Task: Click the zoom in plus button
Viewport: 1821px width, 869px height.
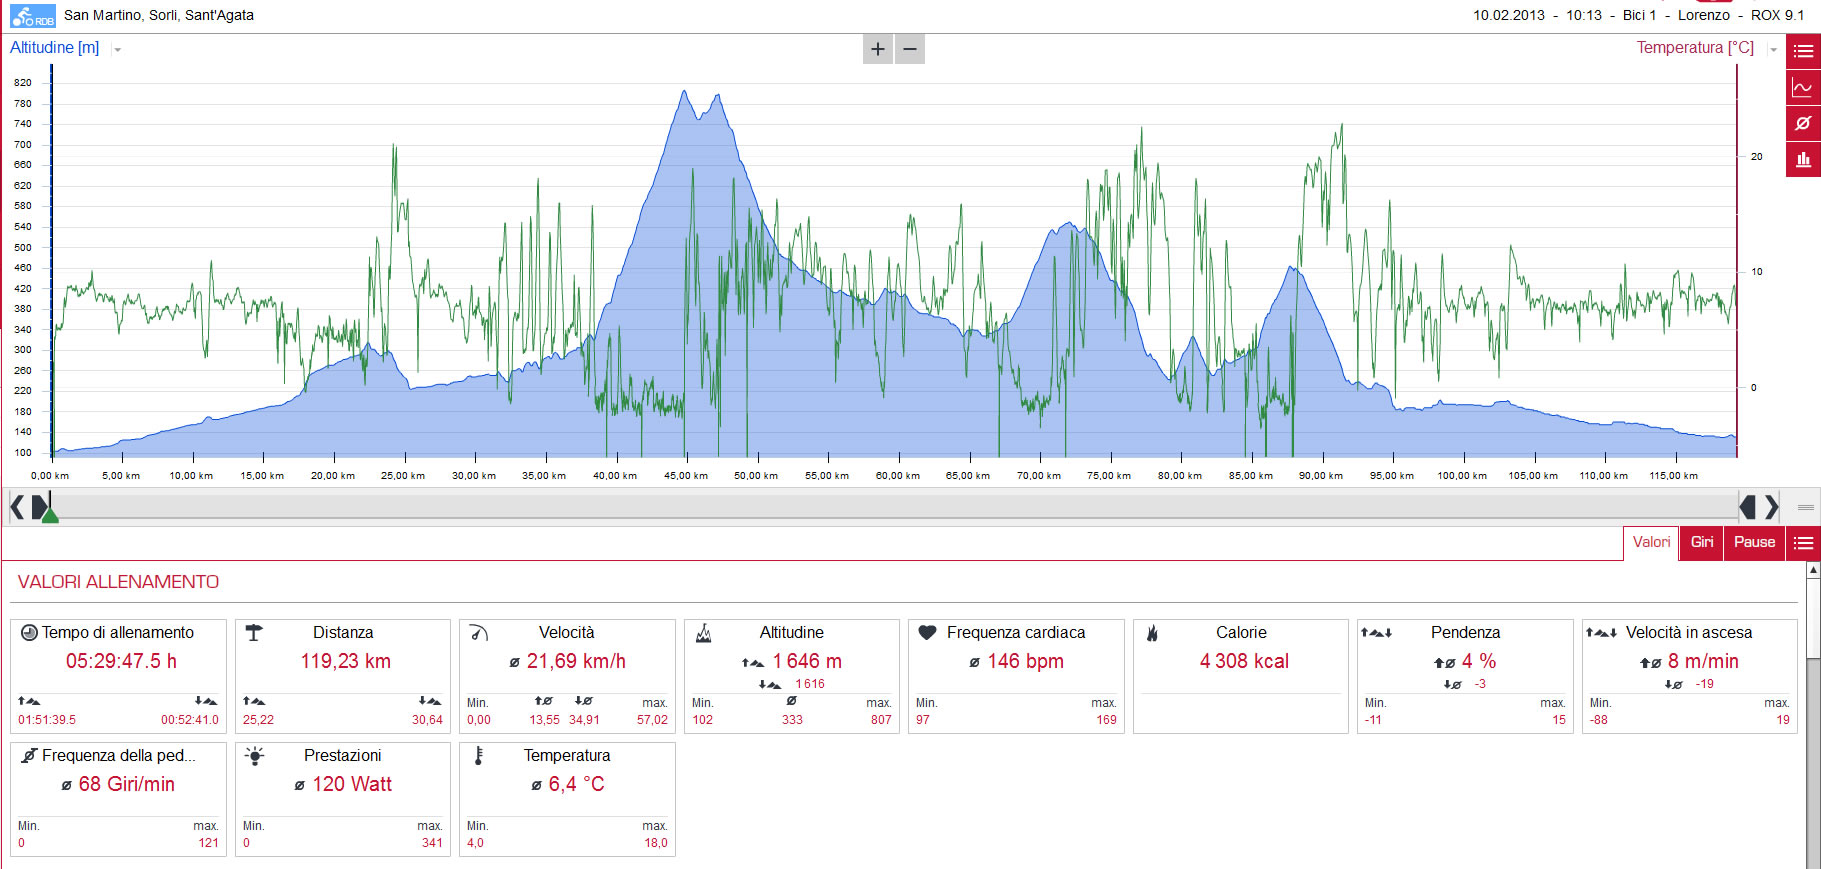Action: 877,49
